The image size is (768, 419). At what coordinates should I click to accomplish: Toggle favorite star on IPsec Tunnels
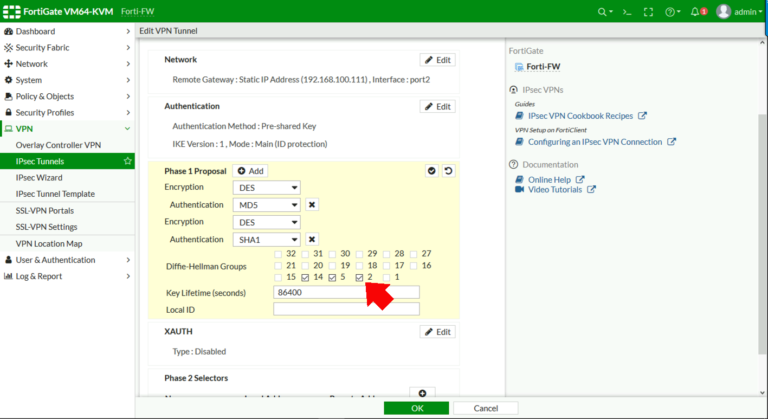pyautogui.click(x=127, y=161)
